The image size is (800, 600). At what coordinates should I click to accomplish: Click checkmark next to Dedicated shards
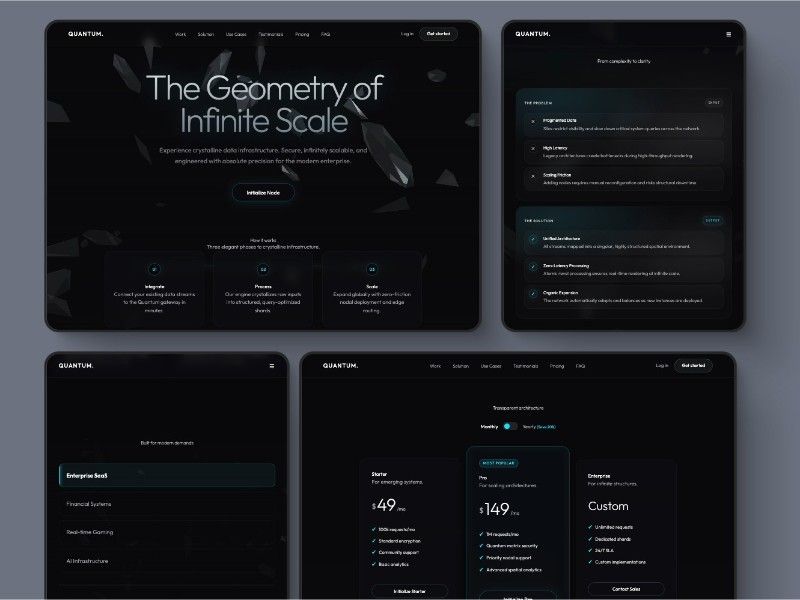(x=590, y=539)
